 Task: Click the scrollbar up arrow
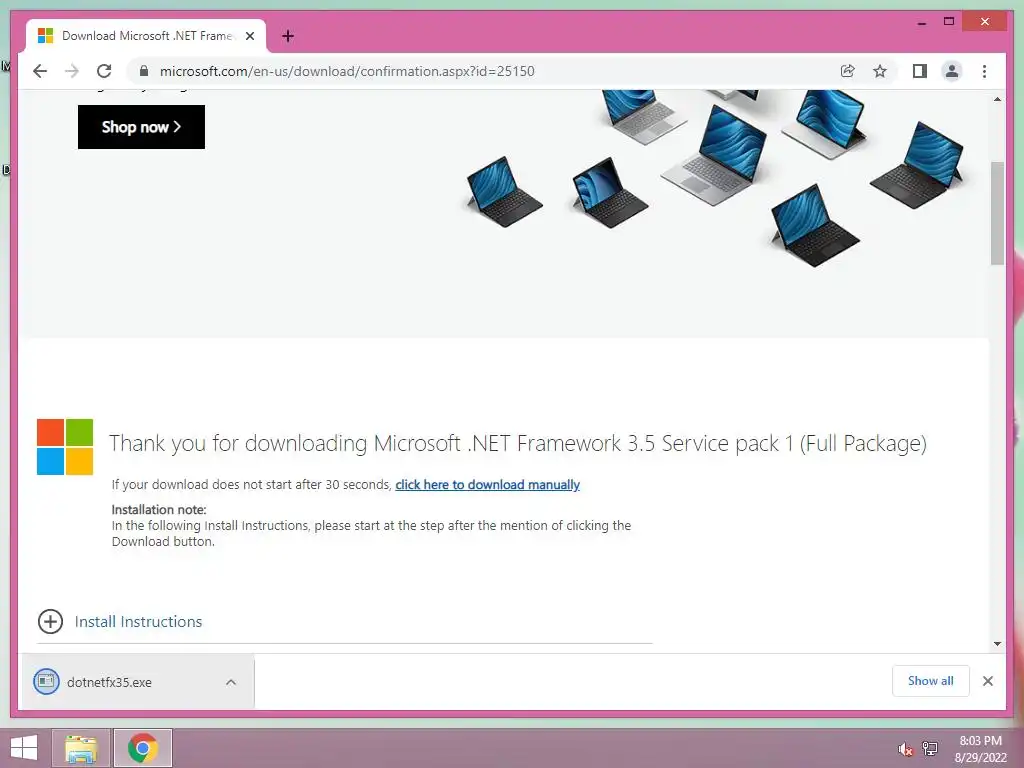tap(997, 99)
